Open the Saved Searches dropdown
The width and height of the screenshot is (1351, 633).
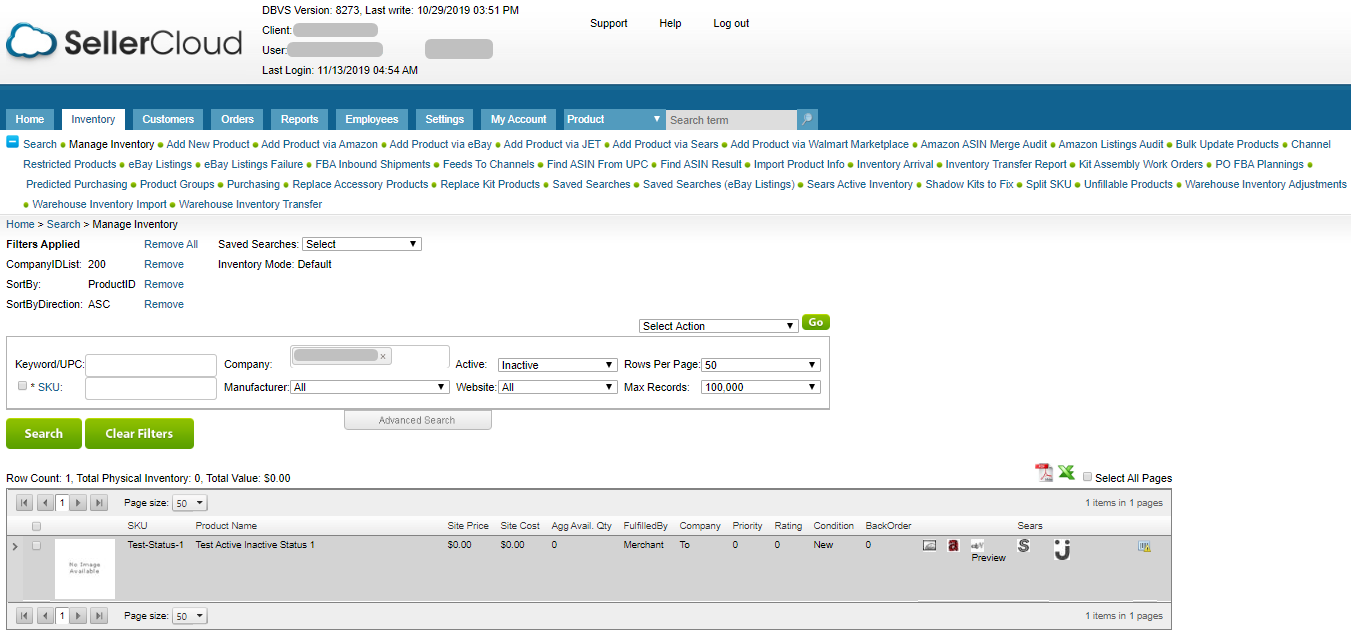362,244
